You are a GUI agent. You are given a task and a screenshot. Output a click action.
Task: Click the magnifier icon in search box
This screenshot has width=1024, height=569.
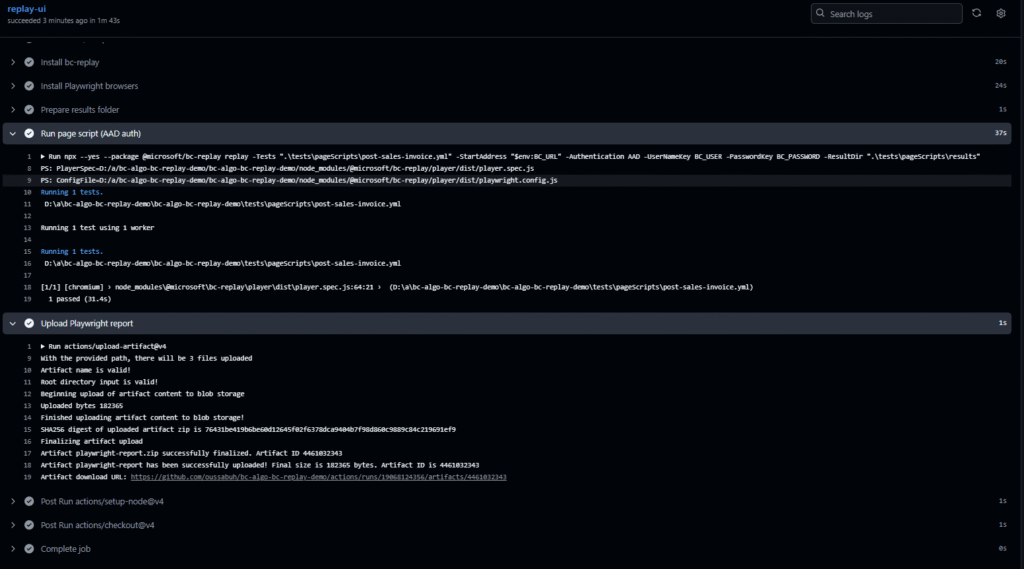[x=821, y=14]
